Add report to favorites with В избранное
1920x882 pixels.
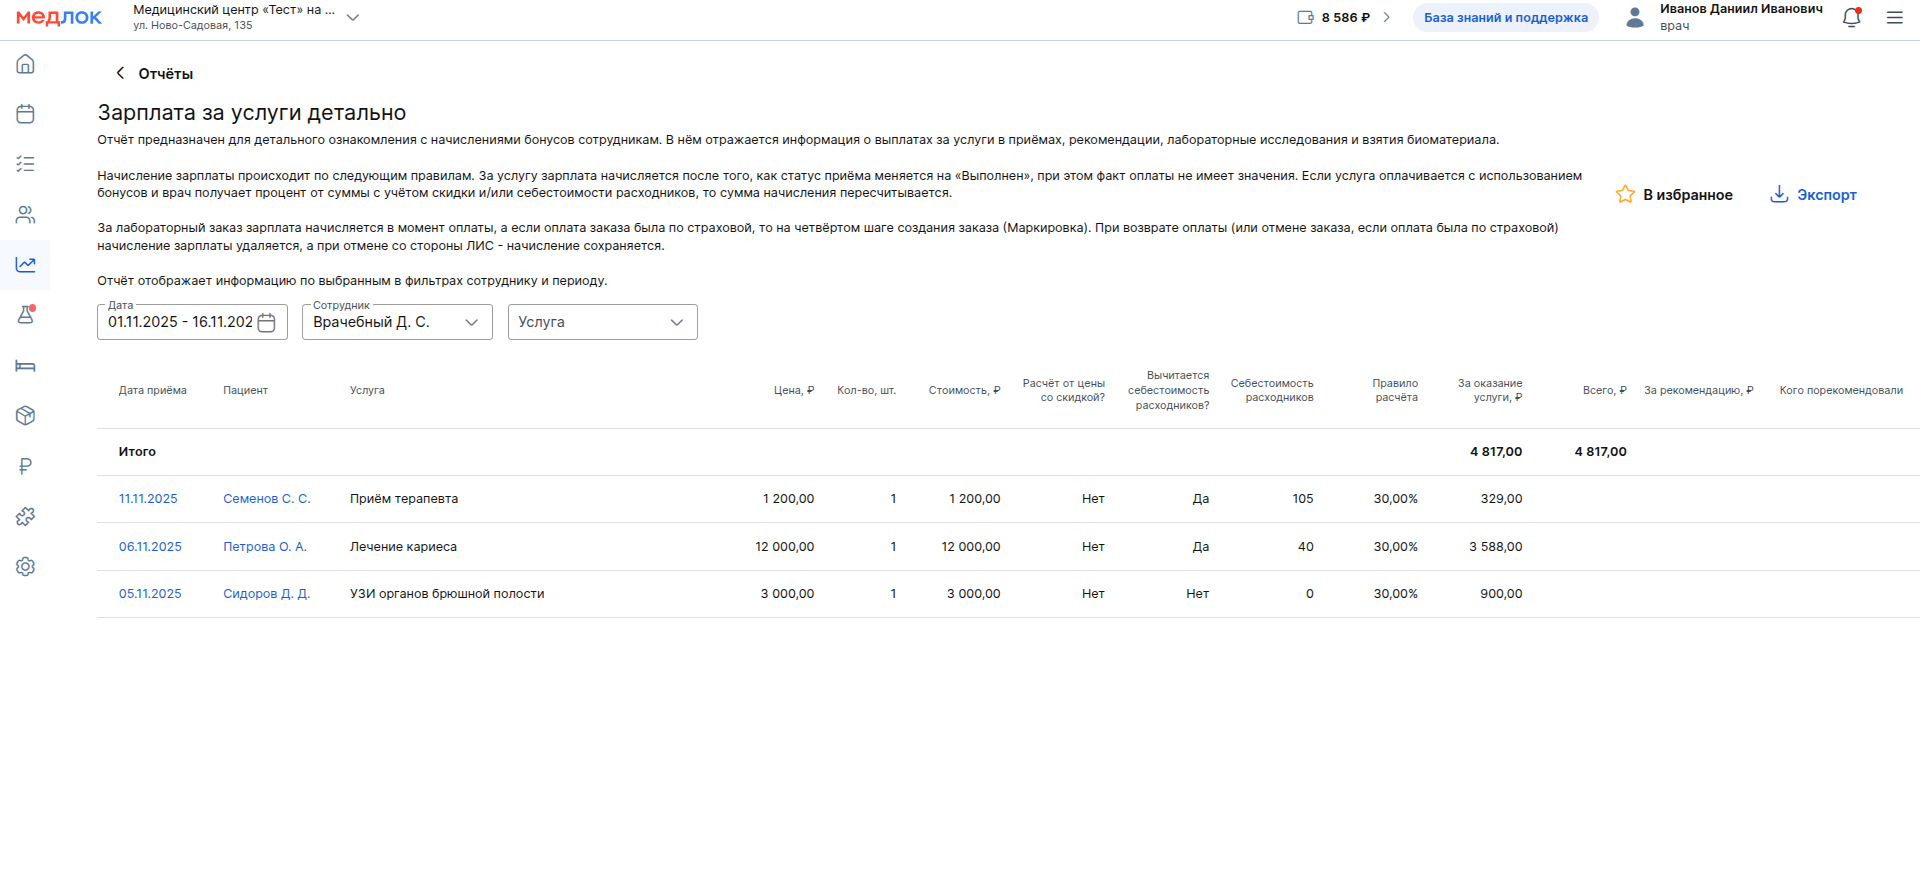(x=1674, y=195)
